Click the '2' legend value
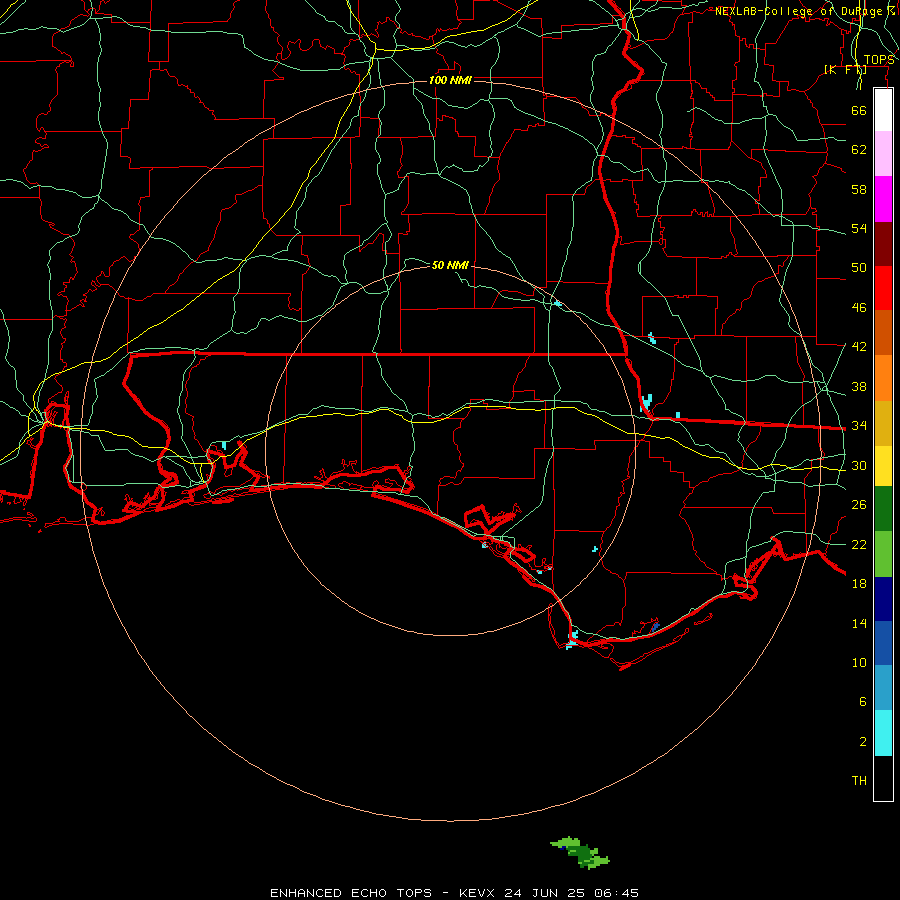The width and height of the screenshot is (900, 900). point(862,742)
